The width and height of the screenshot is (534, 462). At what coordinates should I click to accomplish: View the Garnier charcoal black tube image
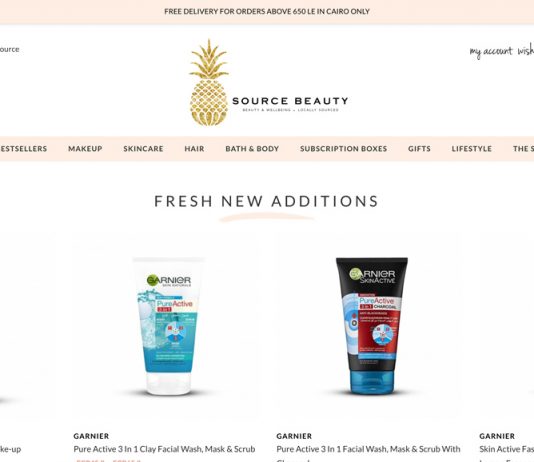[372, 326]
